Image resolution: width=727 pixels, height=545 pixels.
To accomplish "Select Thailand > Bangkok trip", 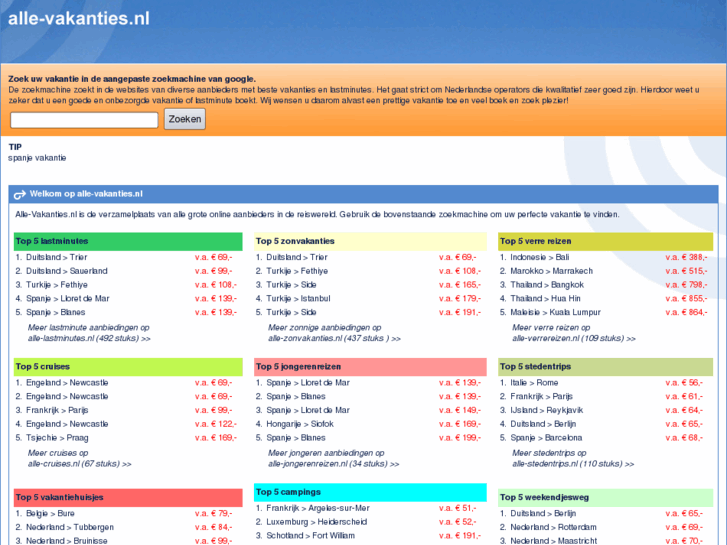I will (547, 285).
